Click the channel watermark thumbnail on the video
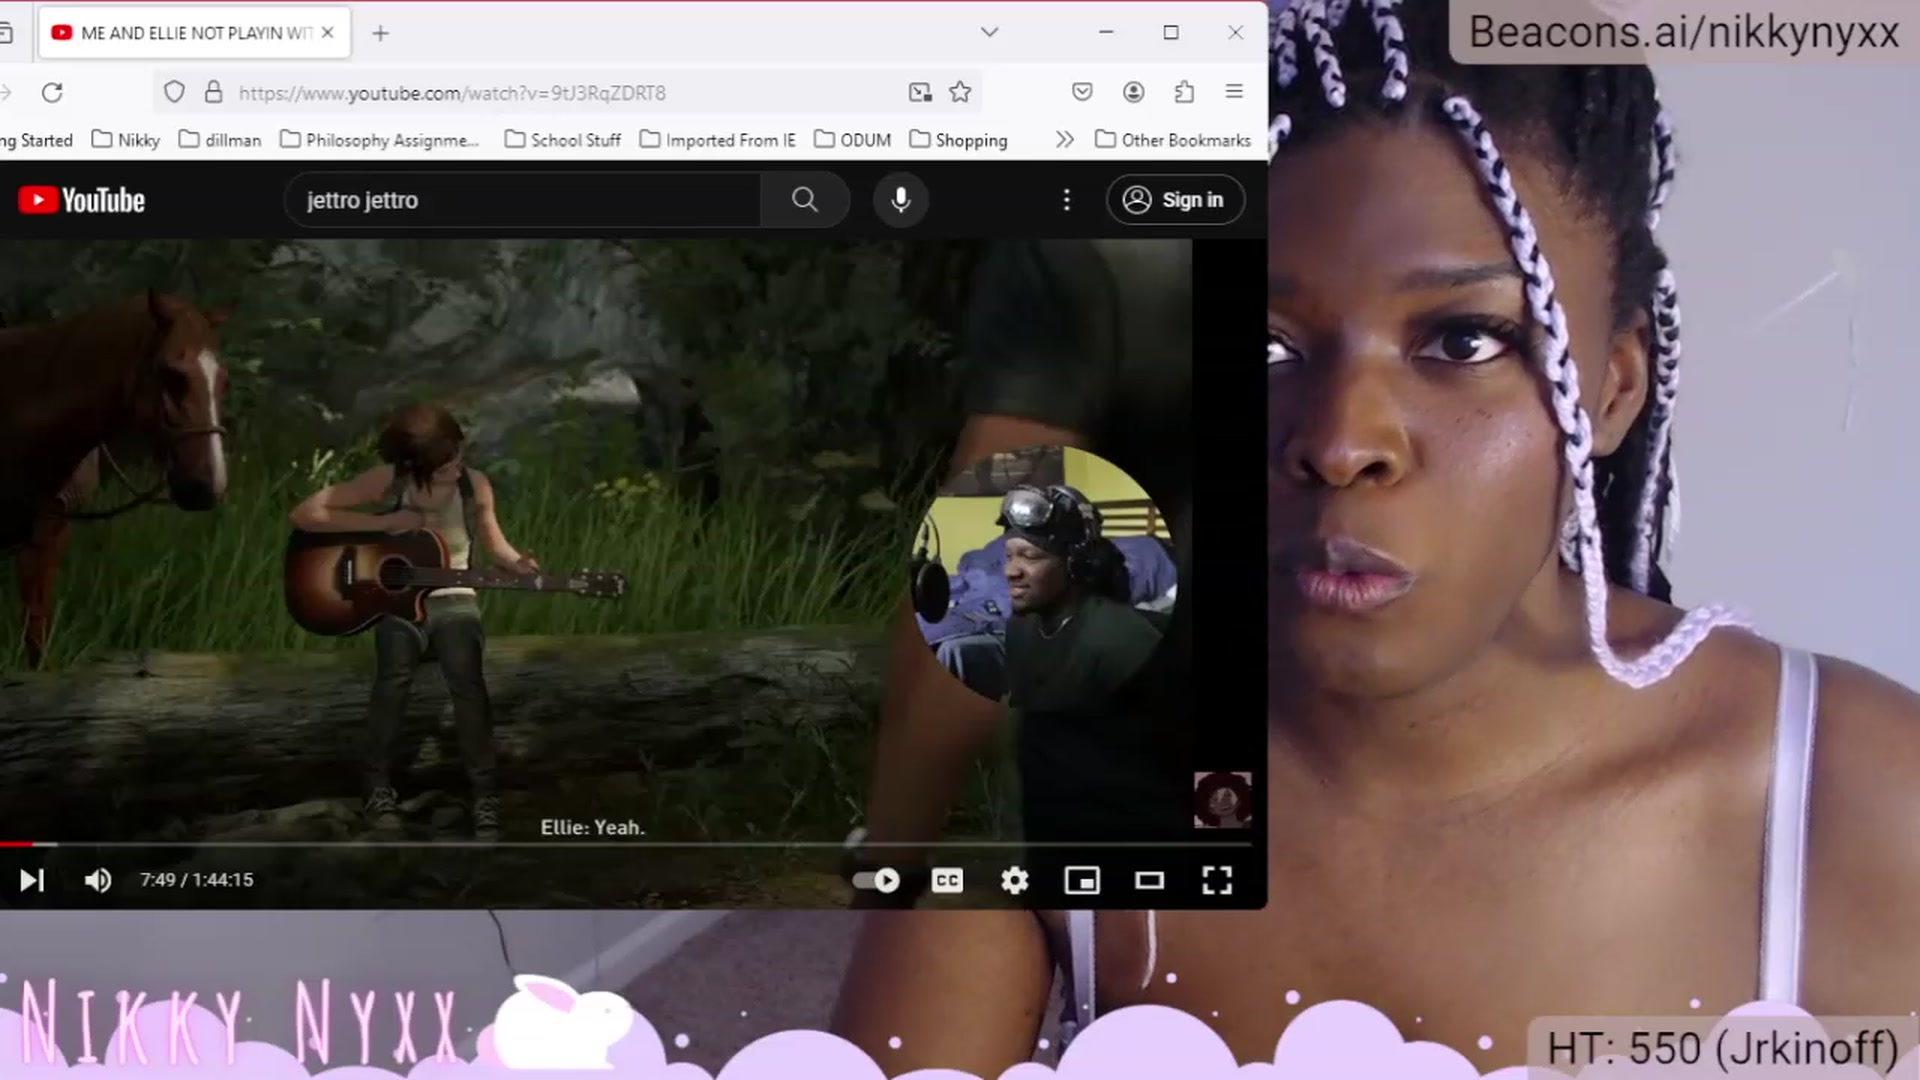 [x=1222, y=799]
